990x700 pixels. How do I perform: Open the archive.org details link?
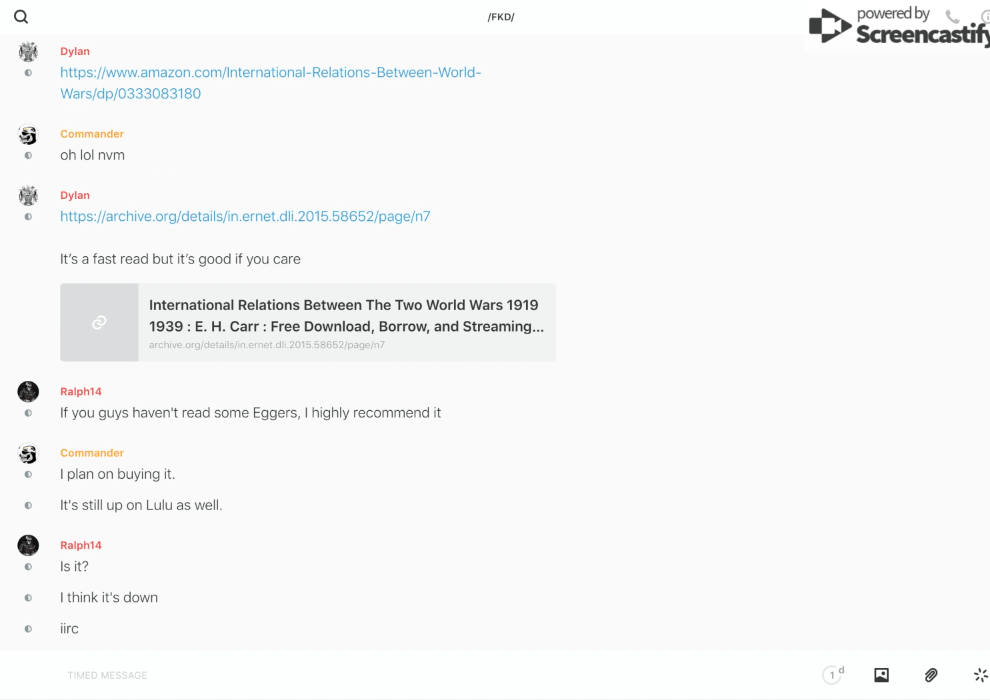click(x=245, y=216)
